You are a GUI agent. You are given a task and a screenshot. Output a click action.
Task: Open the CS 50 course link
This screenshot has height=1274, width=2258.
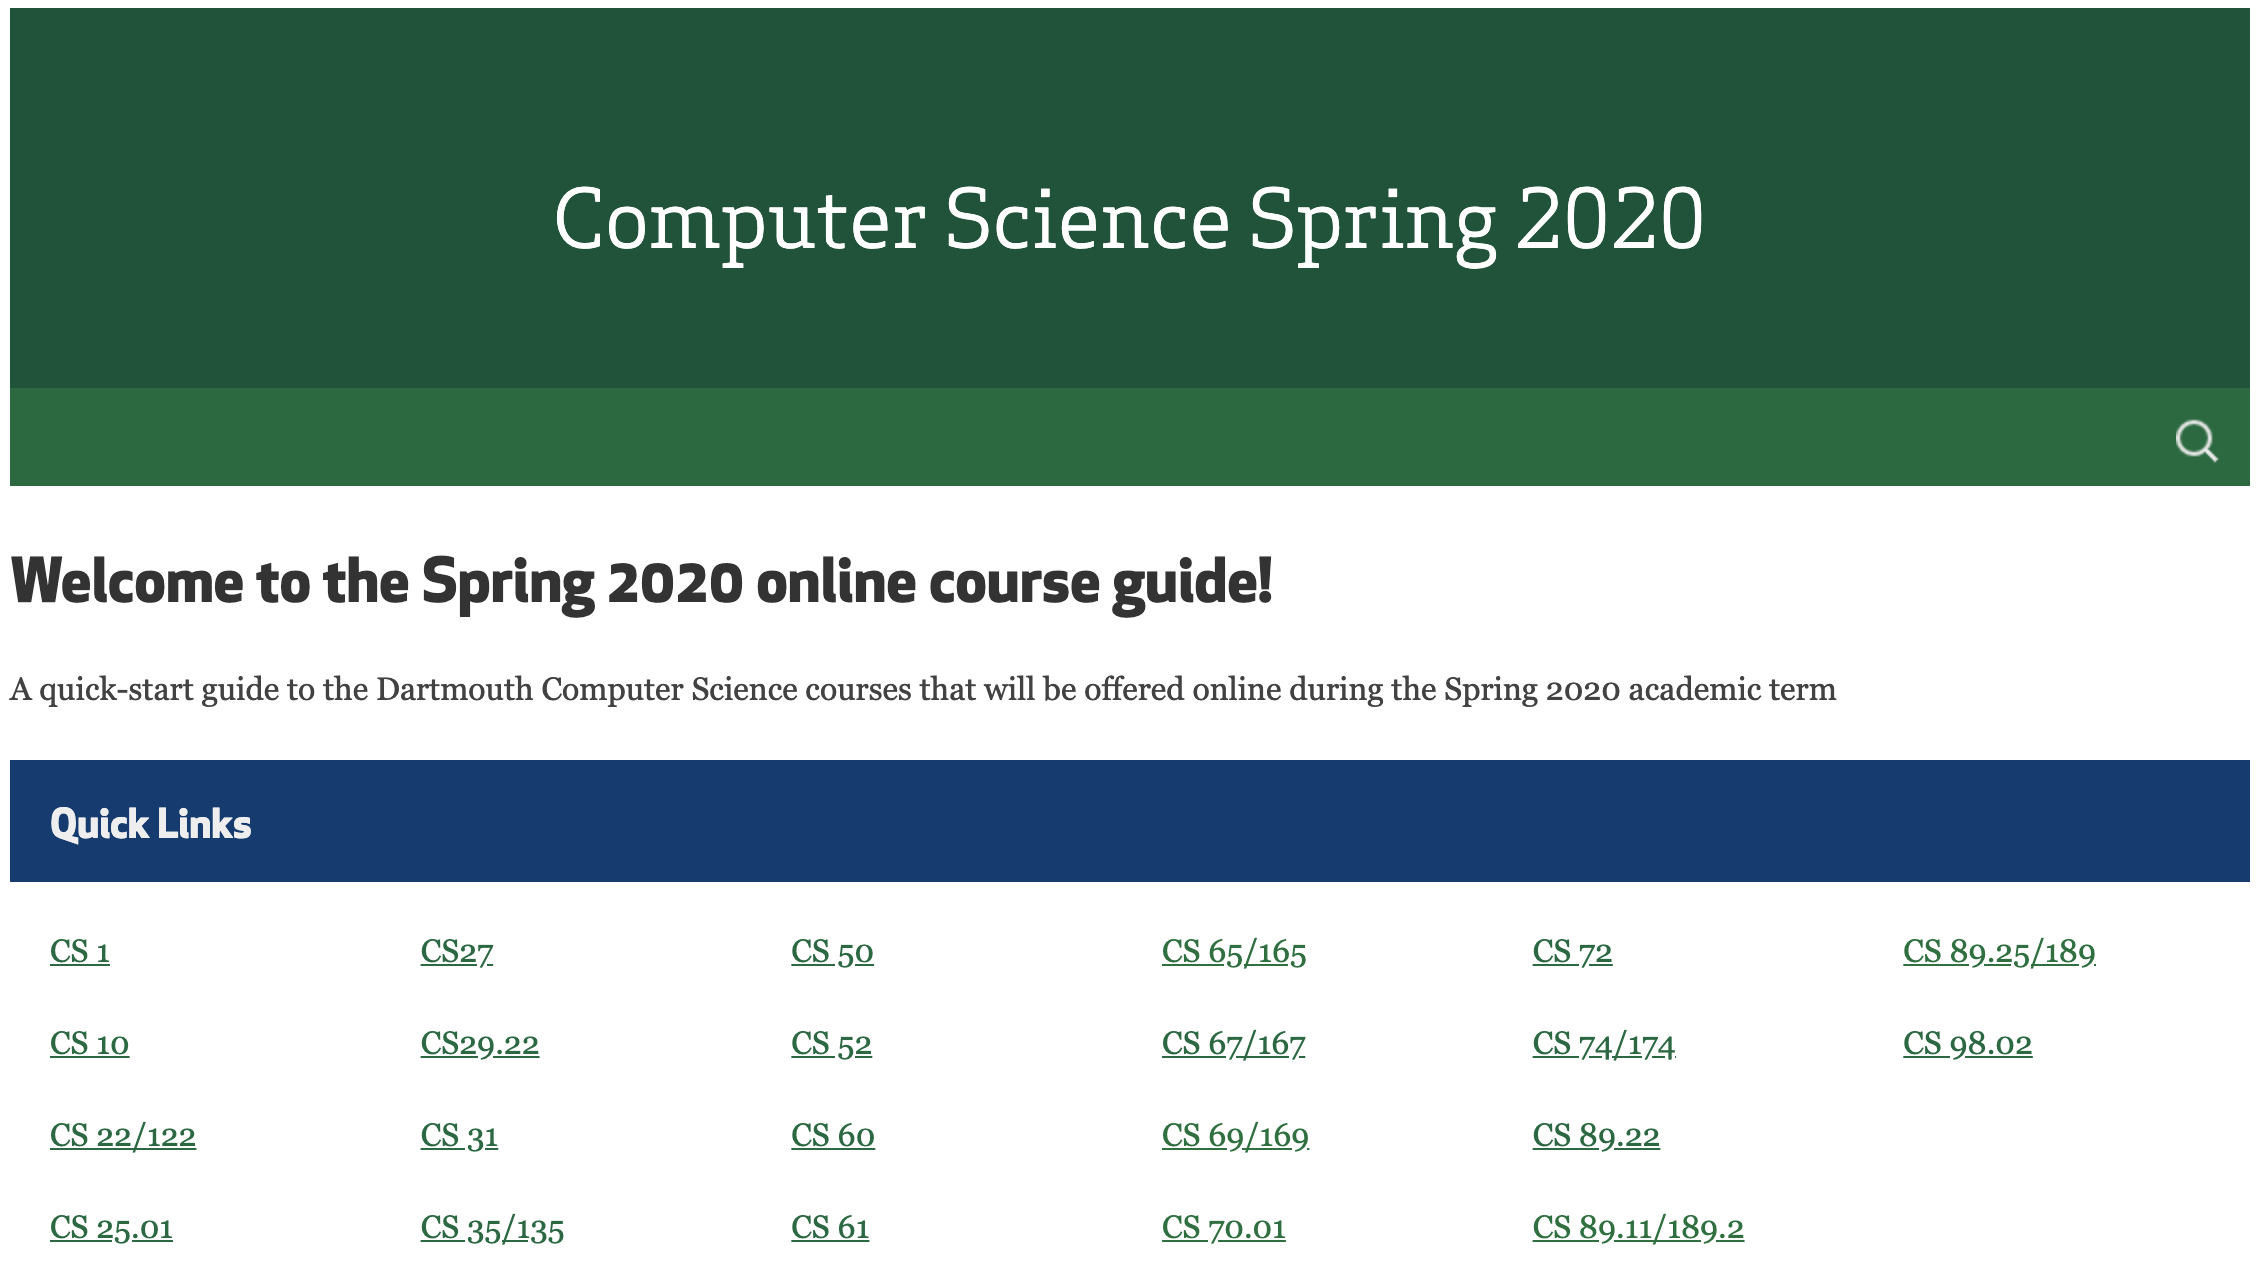click(832, 951)
